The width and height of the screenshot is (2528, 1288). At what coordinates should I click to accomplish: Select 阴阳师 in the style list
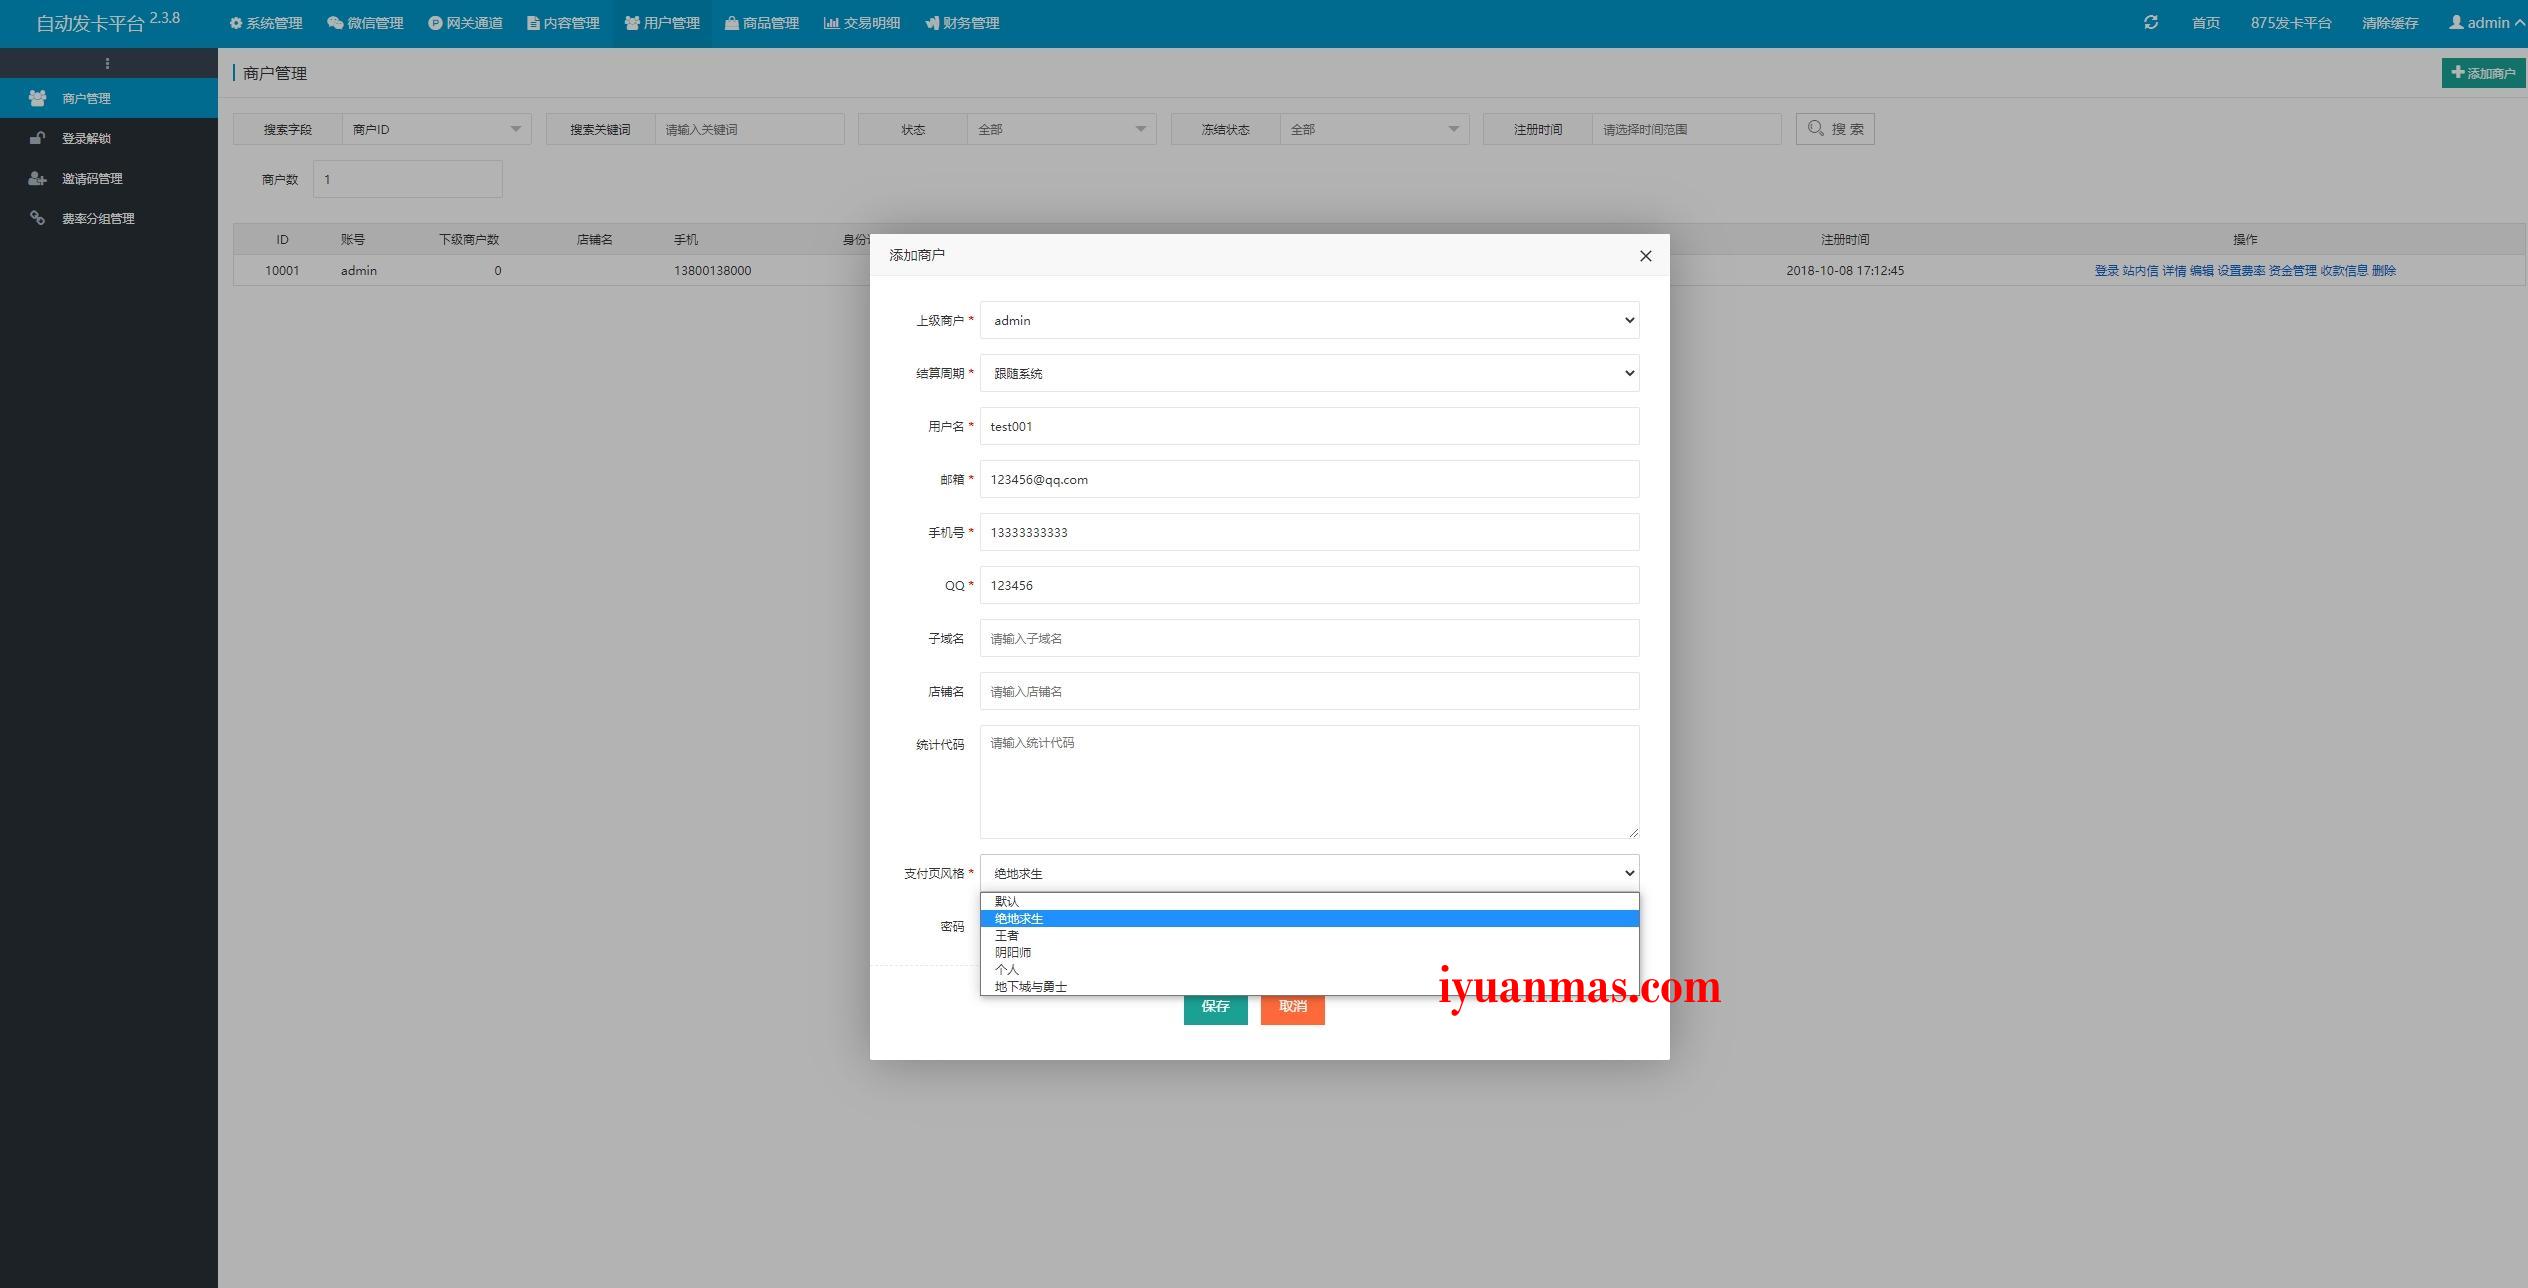[x=1309, y=952]
